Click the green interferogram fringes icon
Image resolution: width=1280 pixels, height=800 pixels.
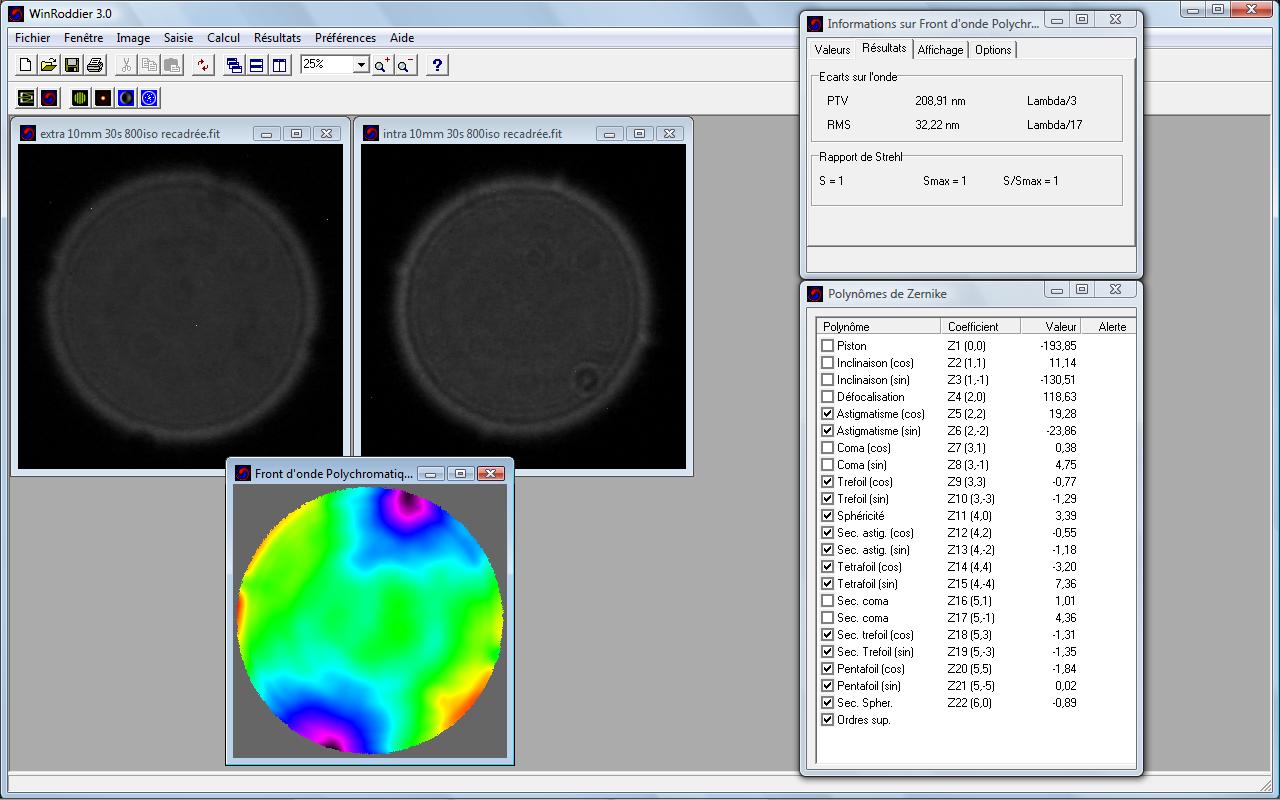[79, 97]
